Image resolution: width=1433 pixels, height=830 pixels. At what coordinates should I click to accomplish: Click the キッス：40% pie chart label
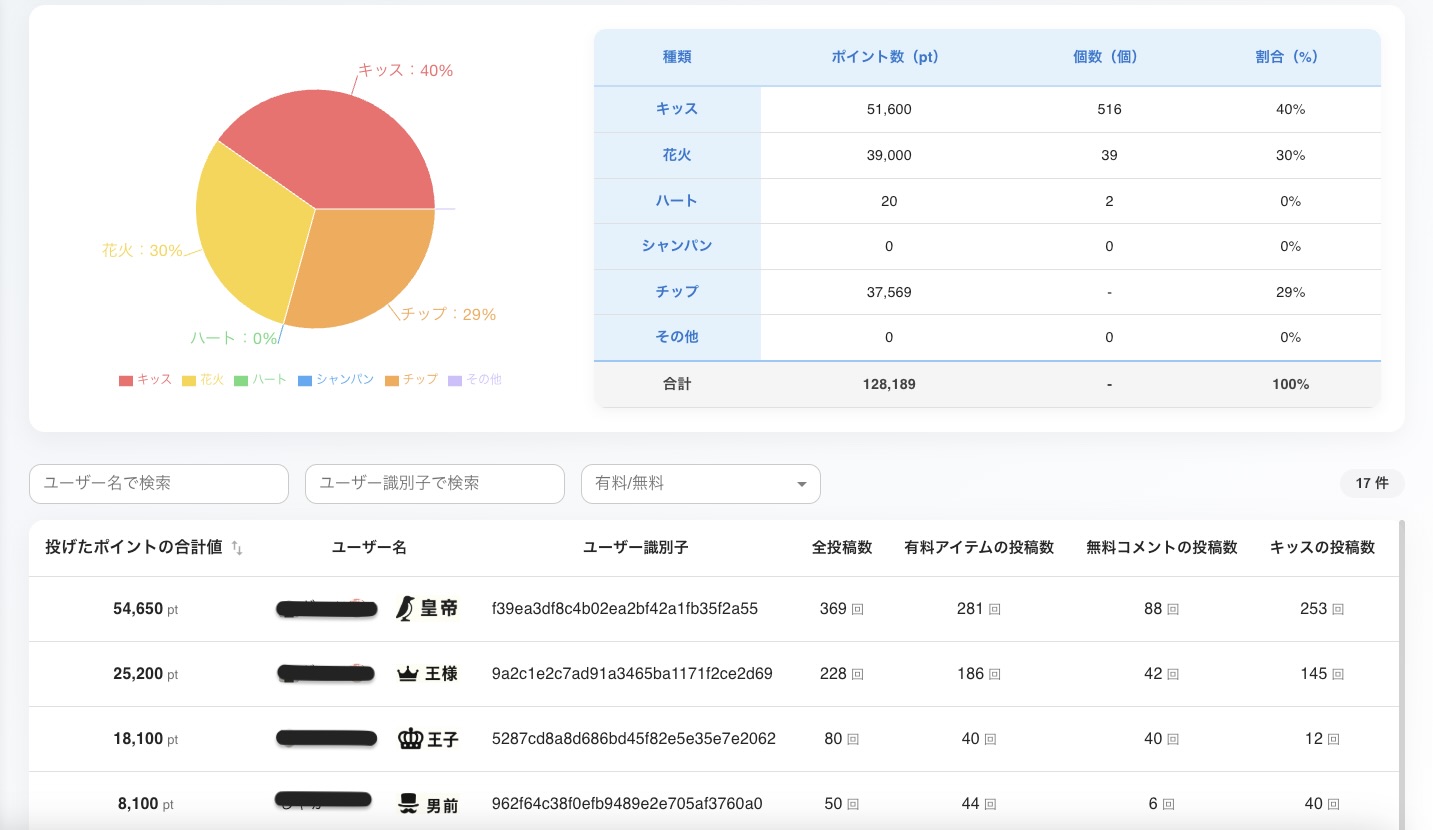tap(405, 70)
